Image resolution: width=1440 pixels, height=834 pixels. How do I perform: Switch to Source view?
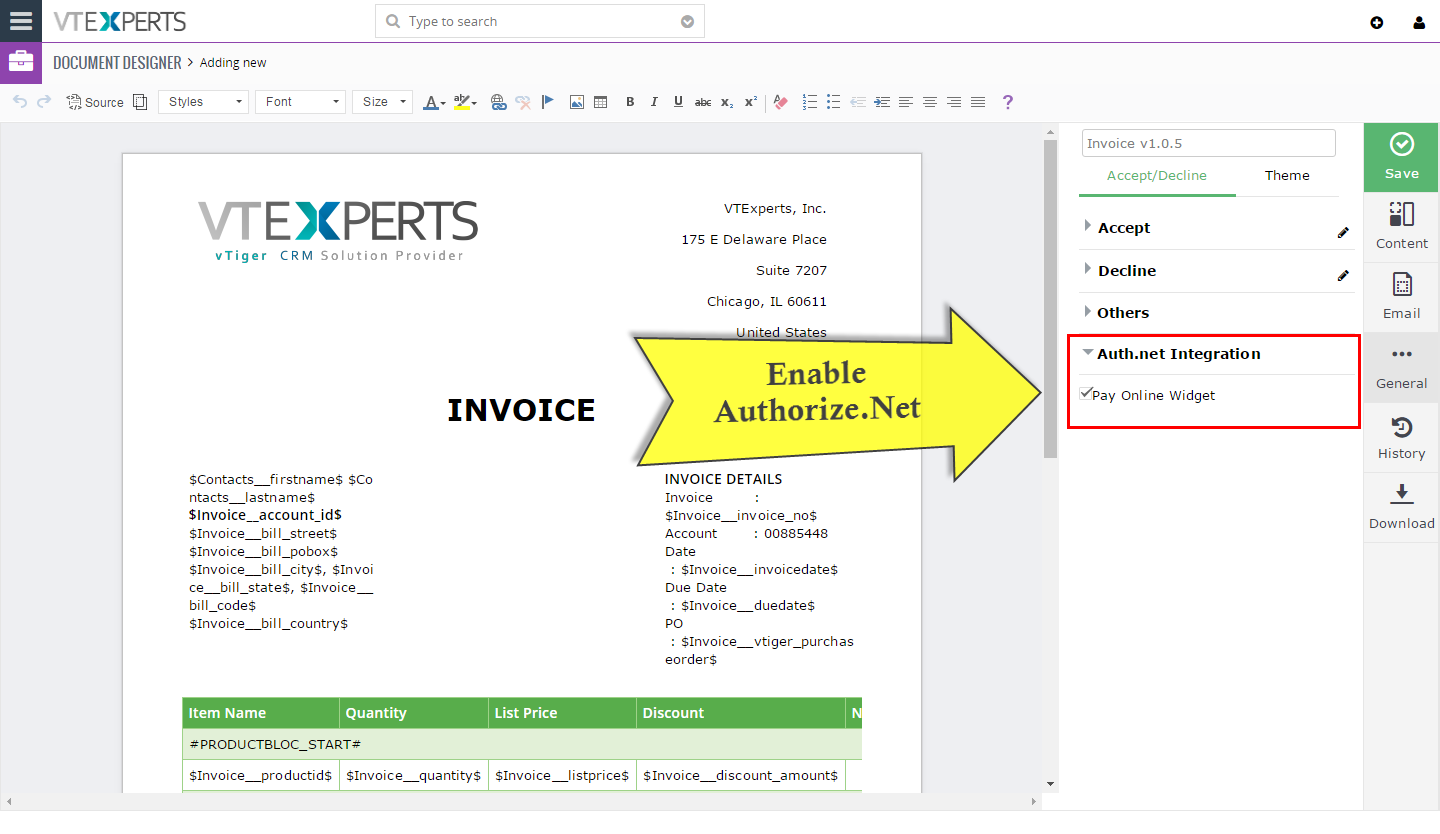tap(95, 102)
